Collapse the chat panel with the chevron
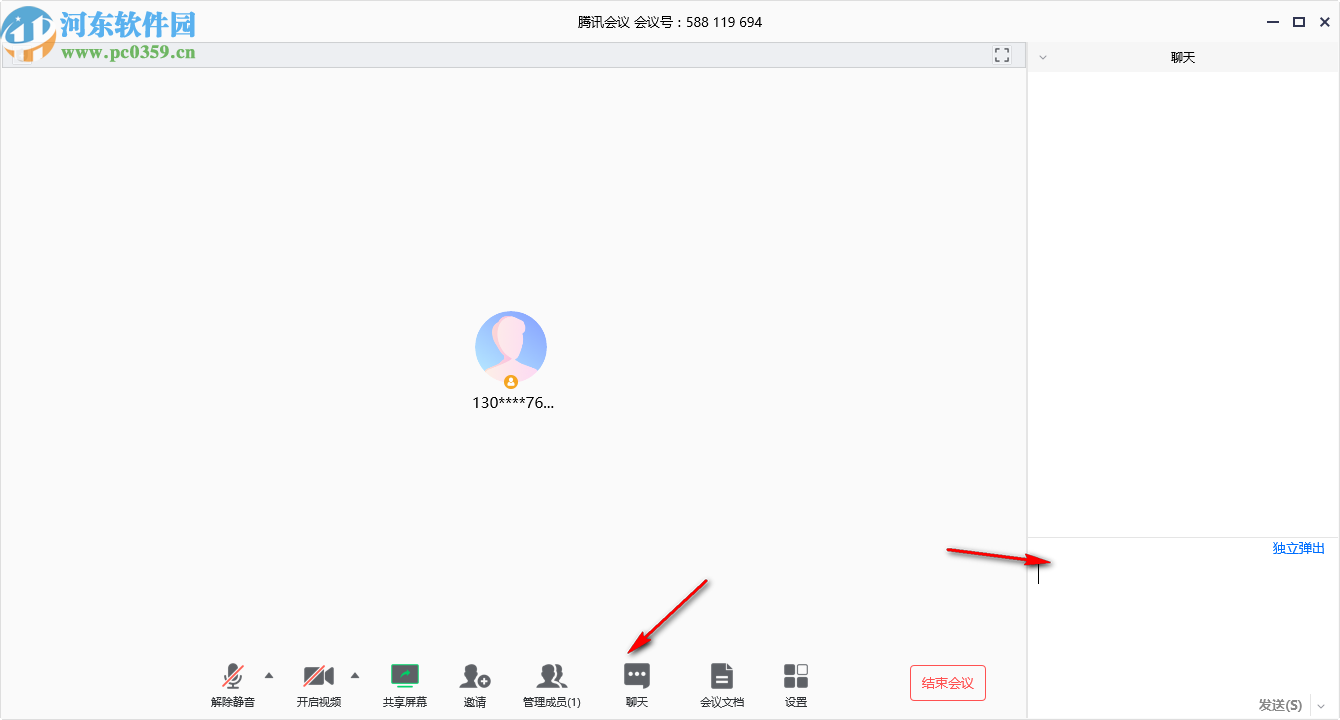Viewport: 1340px width, 720px height. 1043,57
